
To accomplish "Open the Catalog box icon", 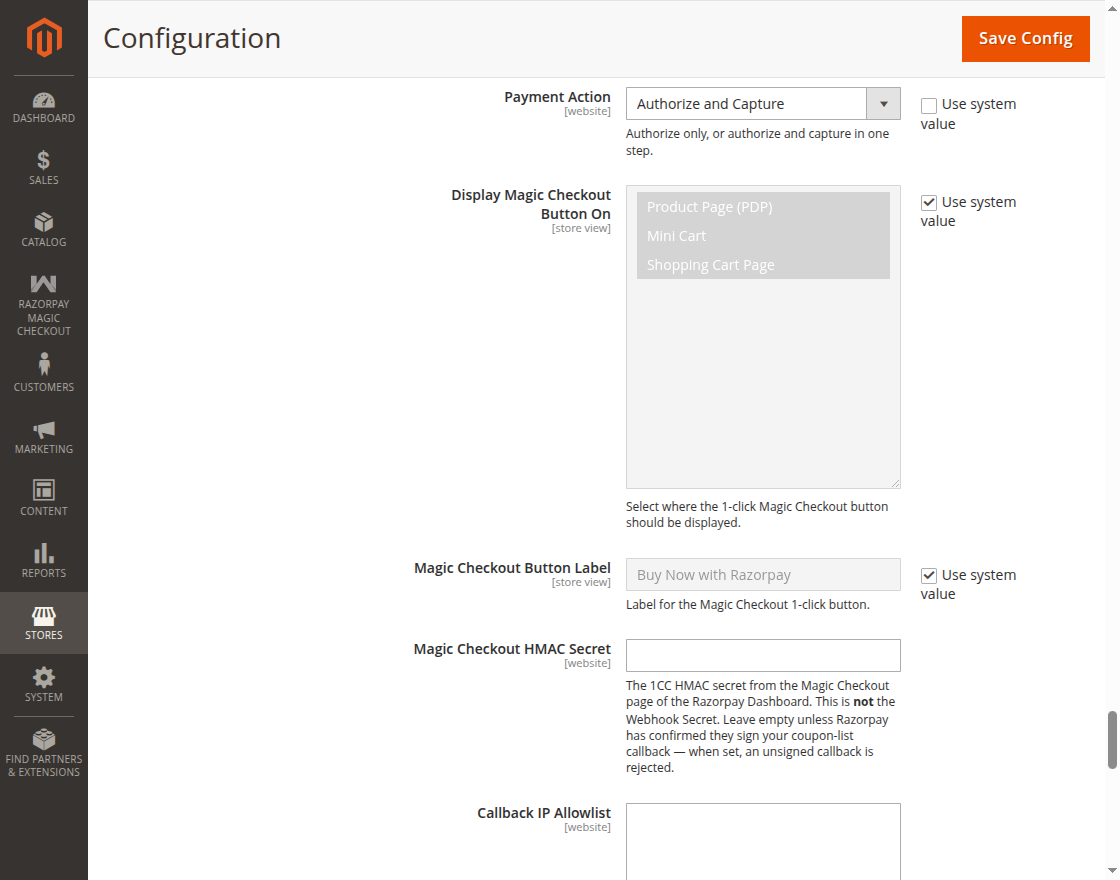I will (x=44, y=222).
